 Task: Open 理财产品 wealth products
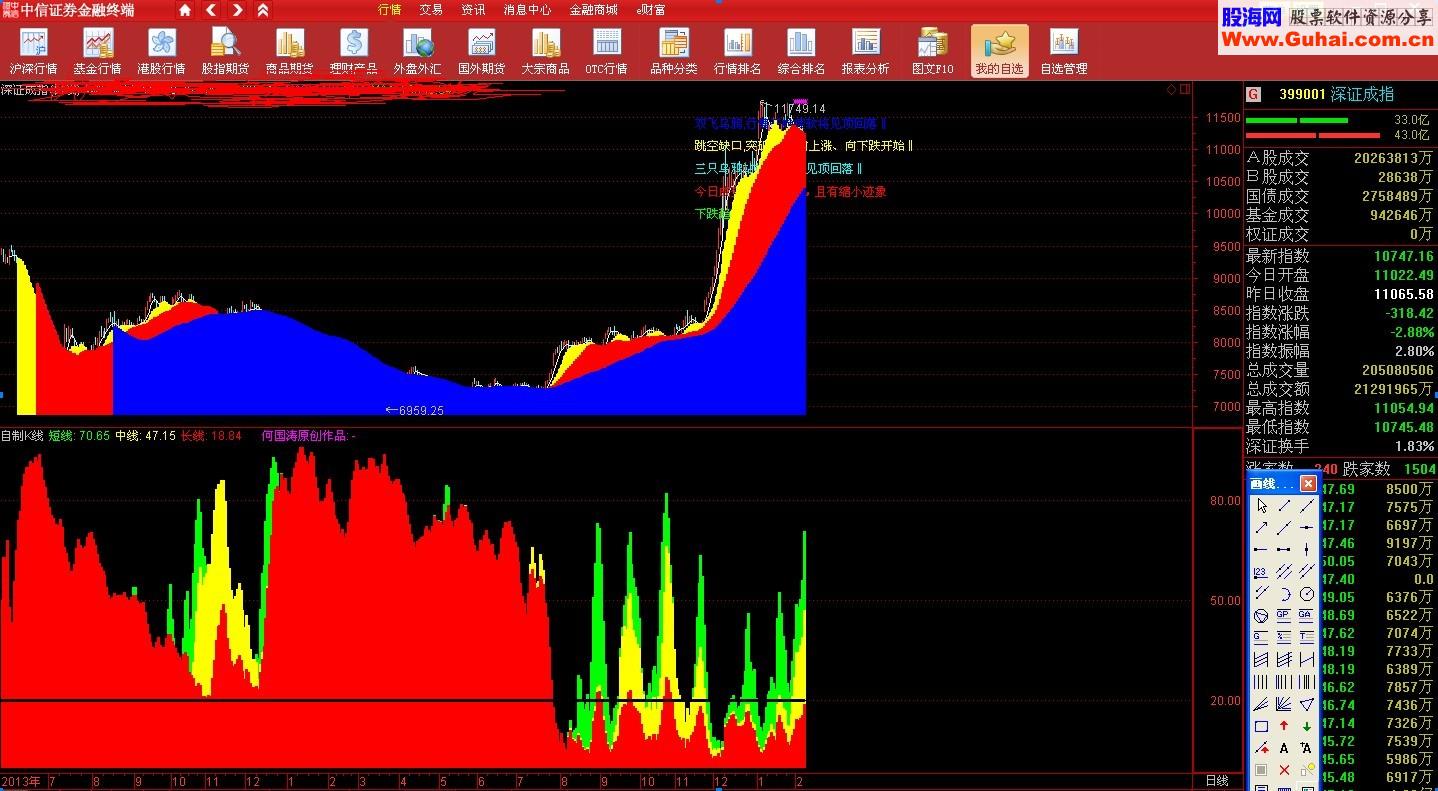click(353, 50)
